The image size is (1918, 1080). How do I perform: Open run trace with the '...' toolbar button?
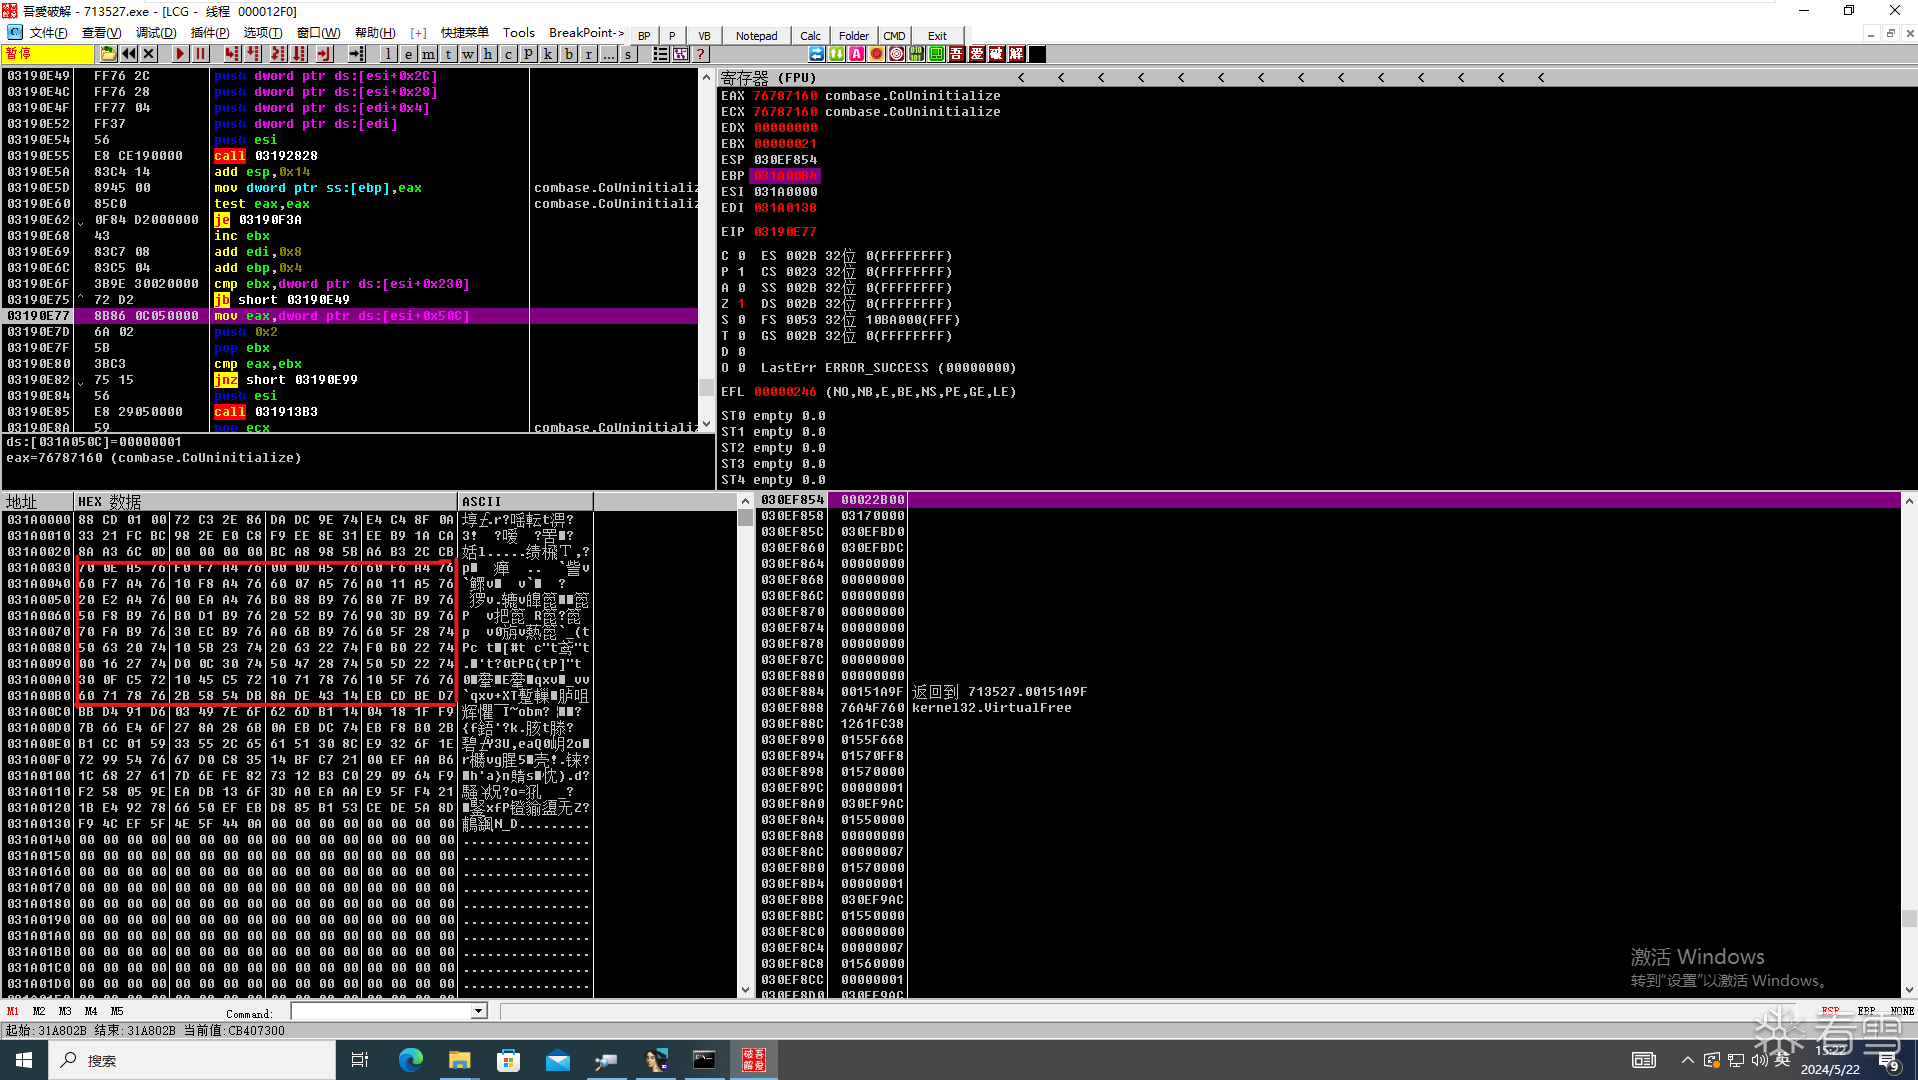click(x=608, y=54)
